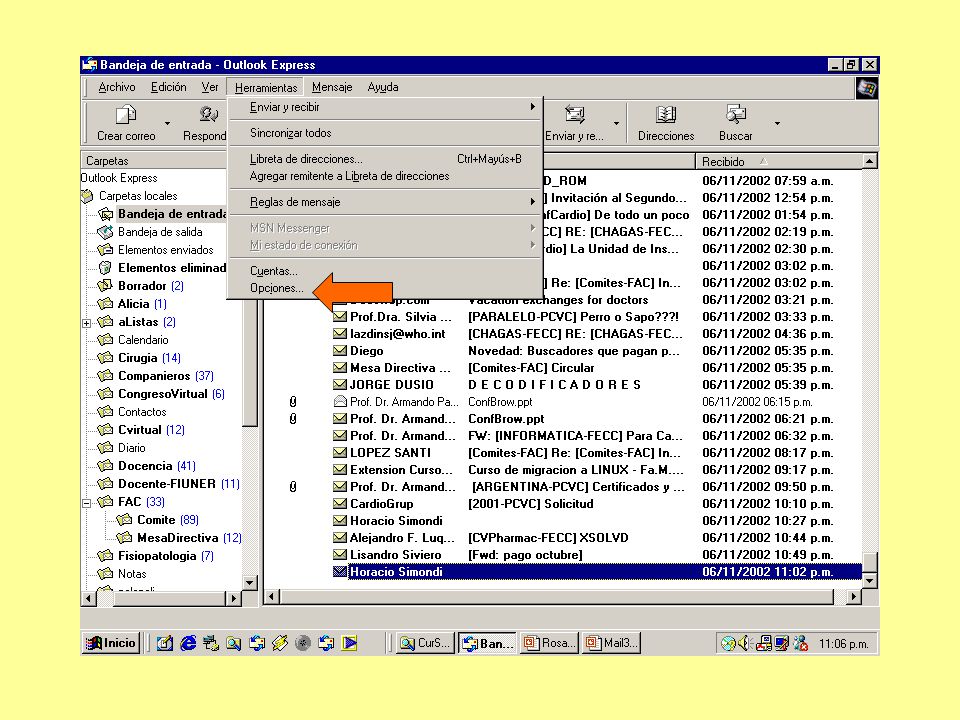Switch to Rosa... taskbar button
This screenshot has width=960, height=720.
(549, 643)
